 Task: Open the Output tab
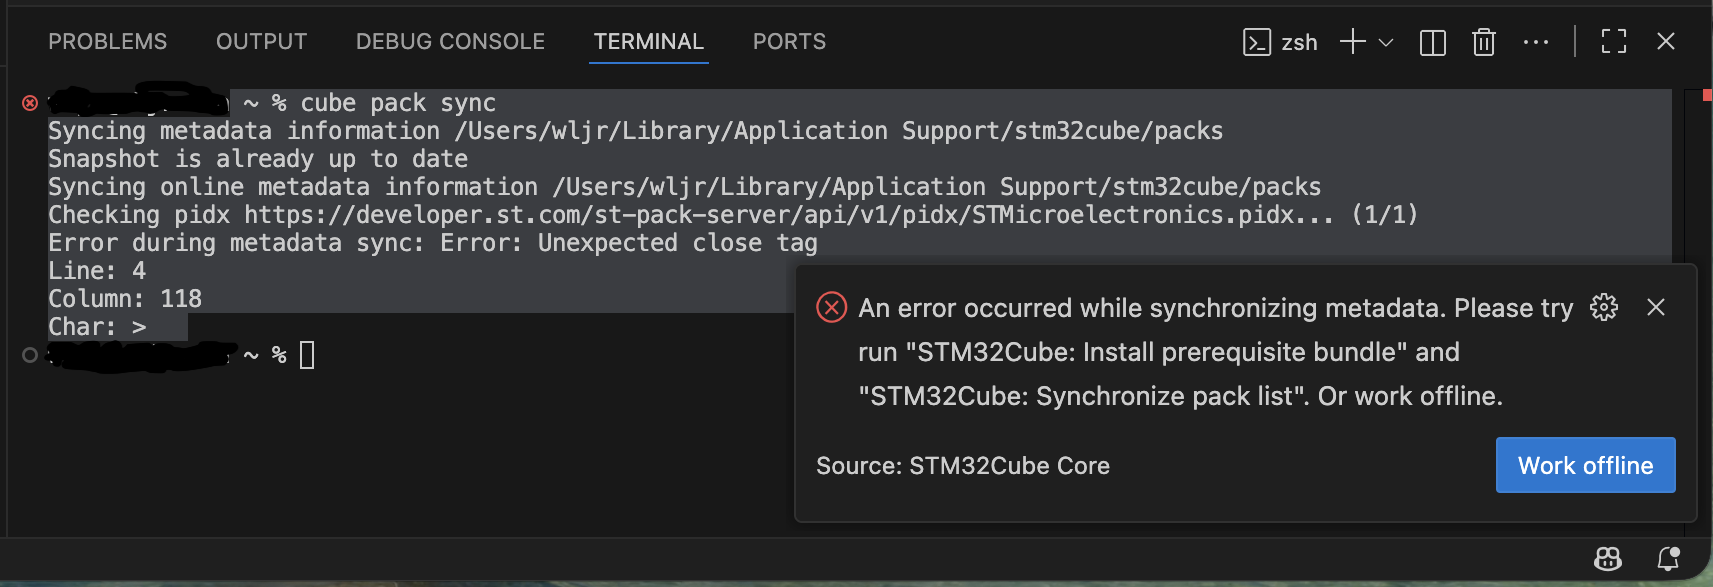(x=261, y=42)
